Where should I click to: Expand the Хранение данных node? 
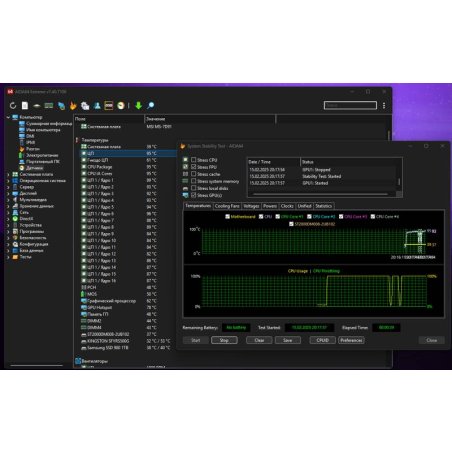coord(8,206)
